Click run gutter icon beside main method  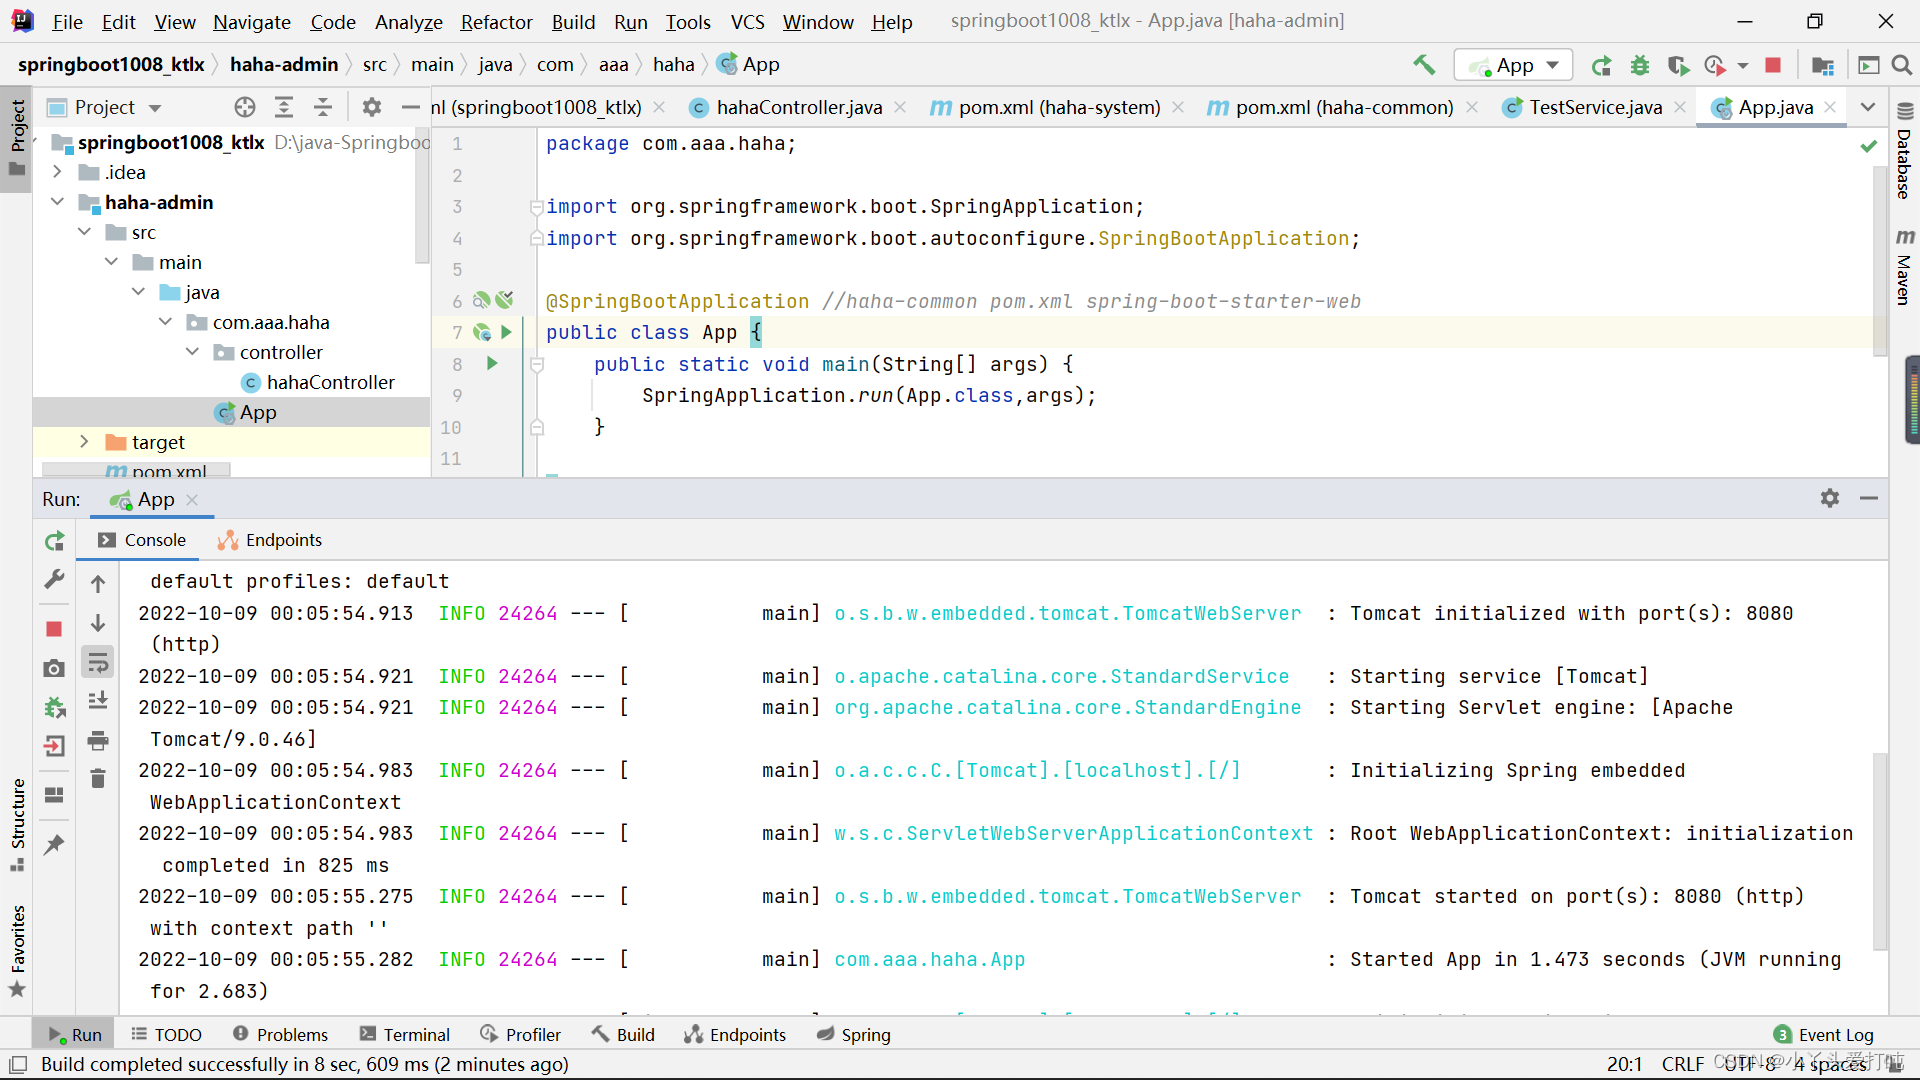click(x=491, y=364)
